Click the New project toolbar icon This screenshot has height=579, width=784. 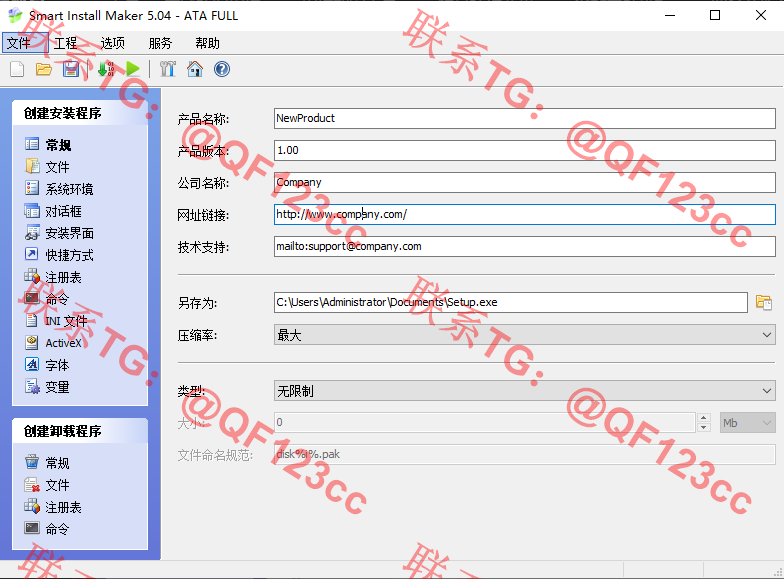click(x=17, y=69)
